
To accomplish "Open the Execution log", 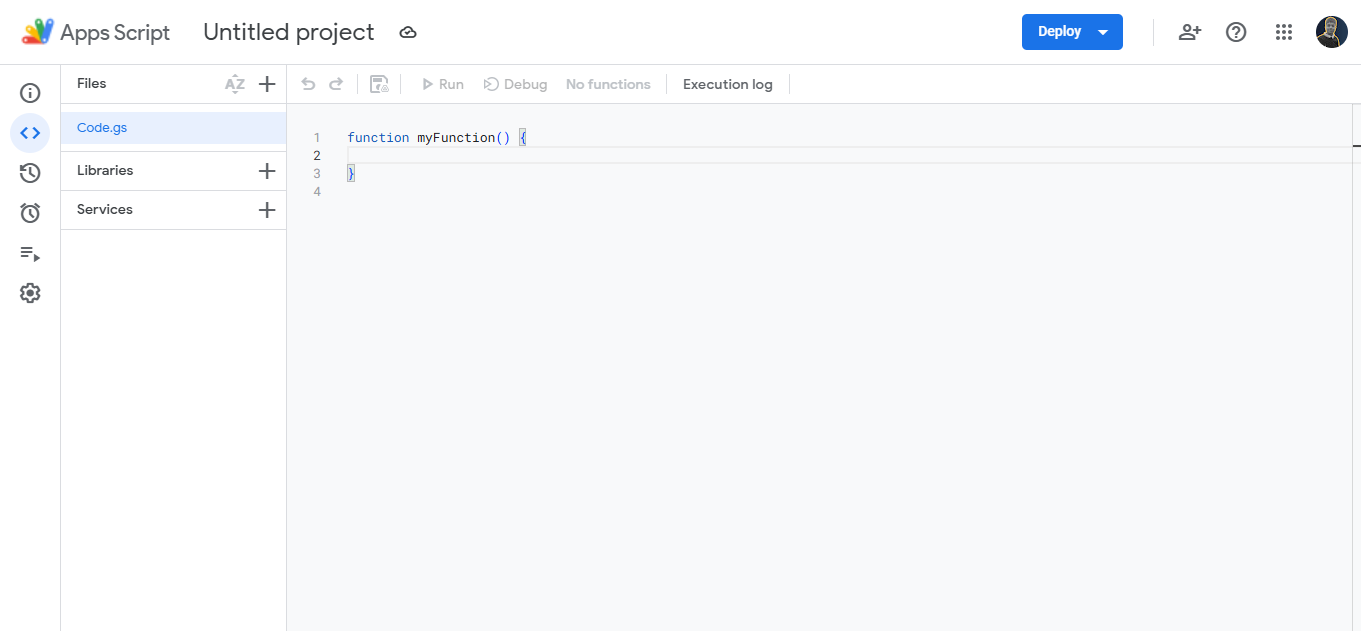I will pyautogui.click(x=728, y=84).
